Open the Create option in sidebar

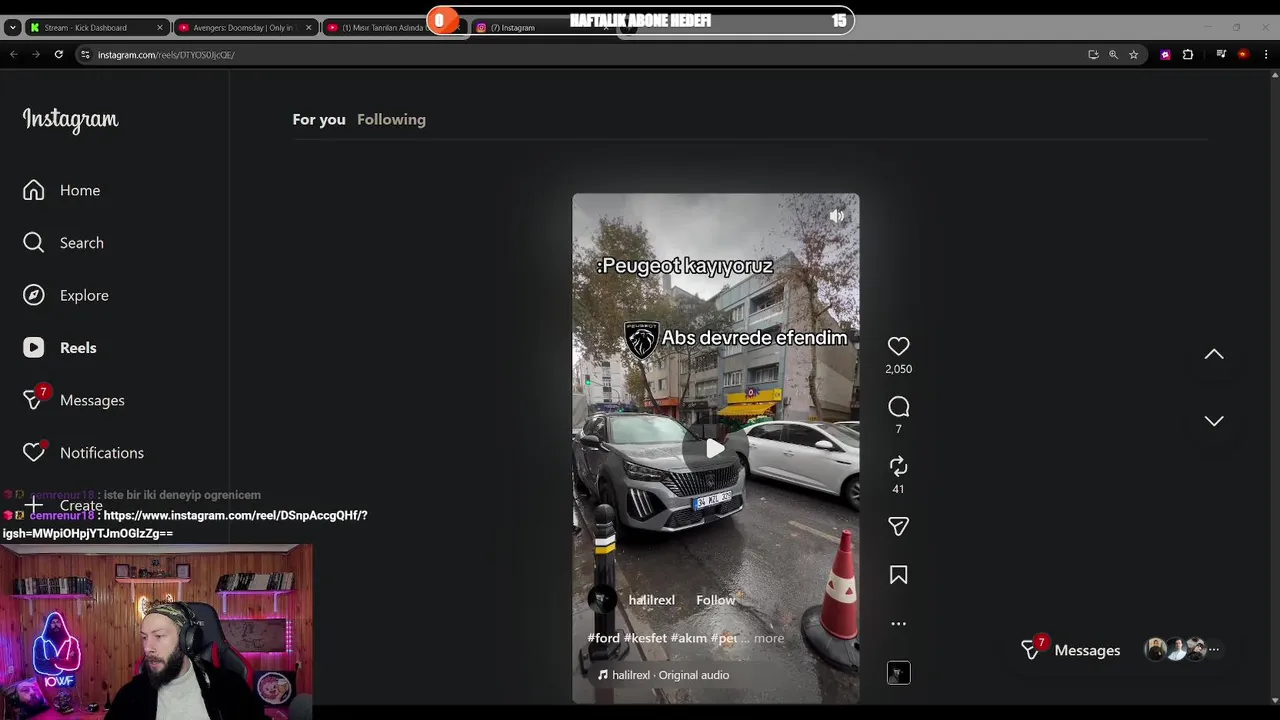(x=63, y=506)
